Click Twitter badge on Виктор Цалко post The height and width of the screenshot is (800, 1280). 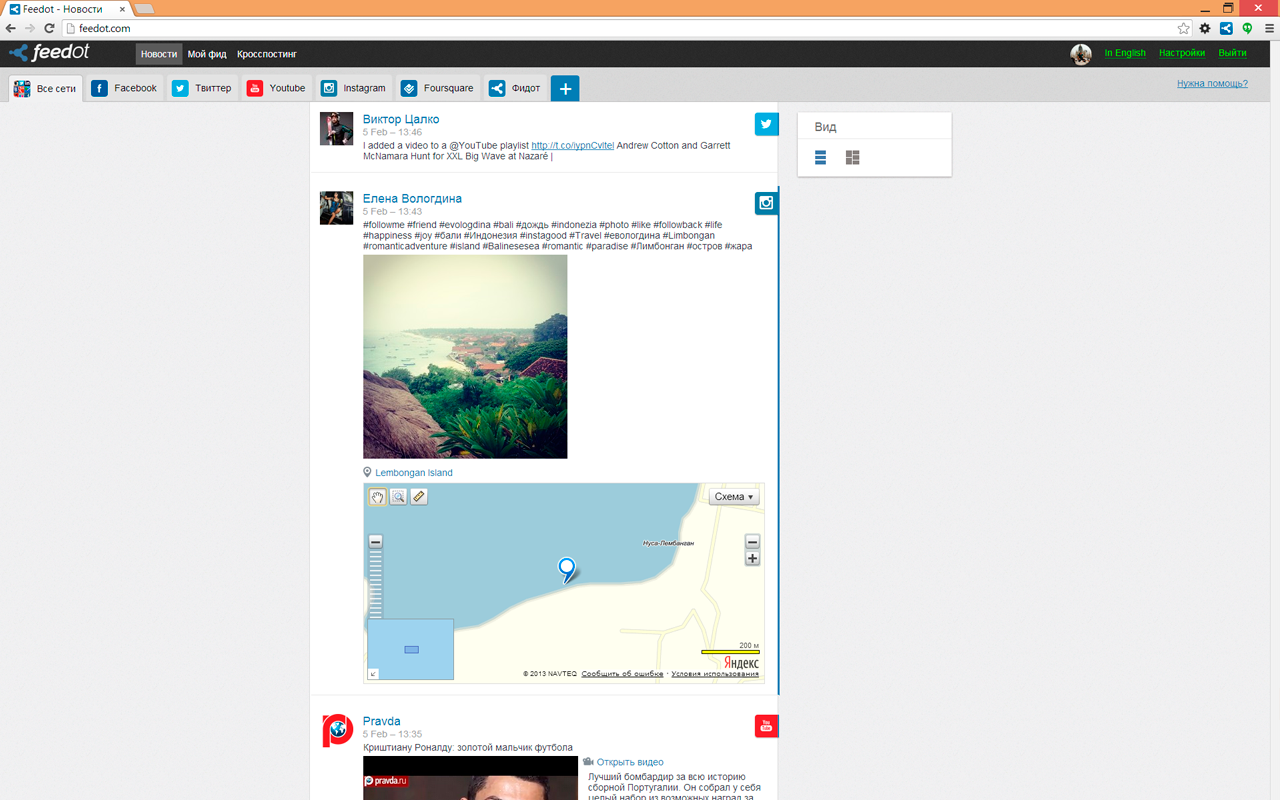tap(766, 124)
